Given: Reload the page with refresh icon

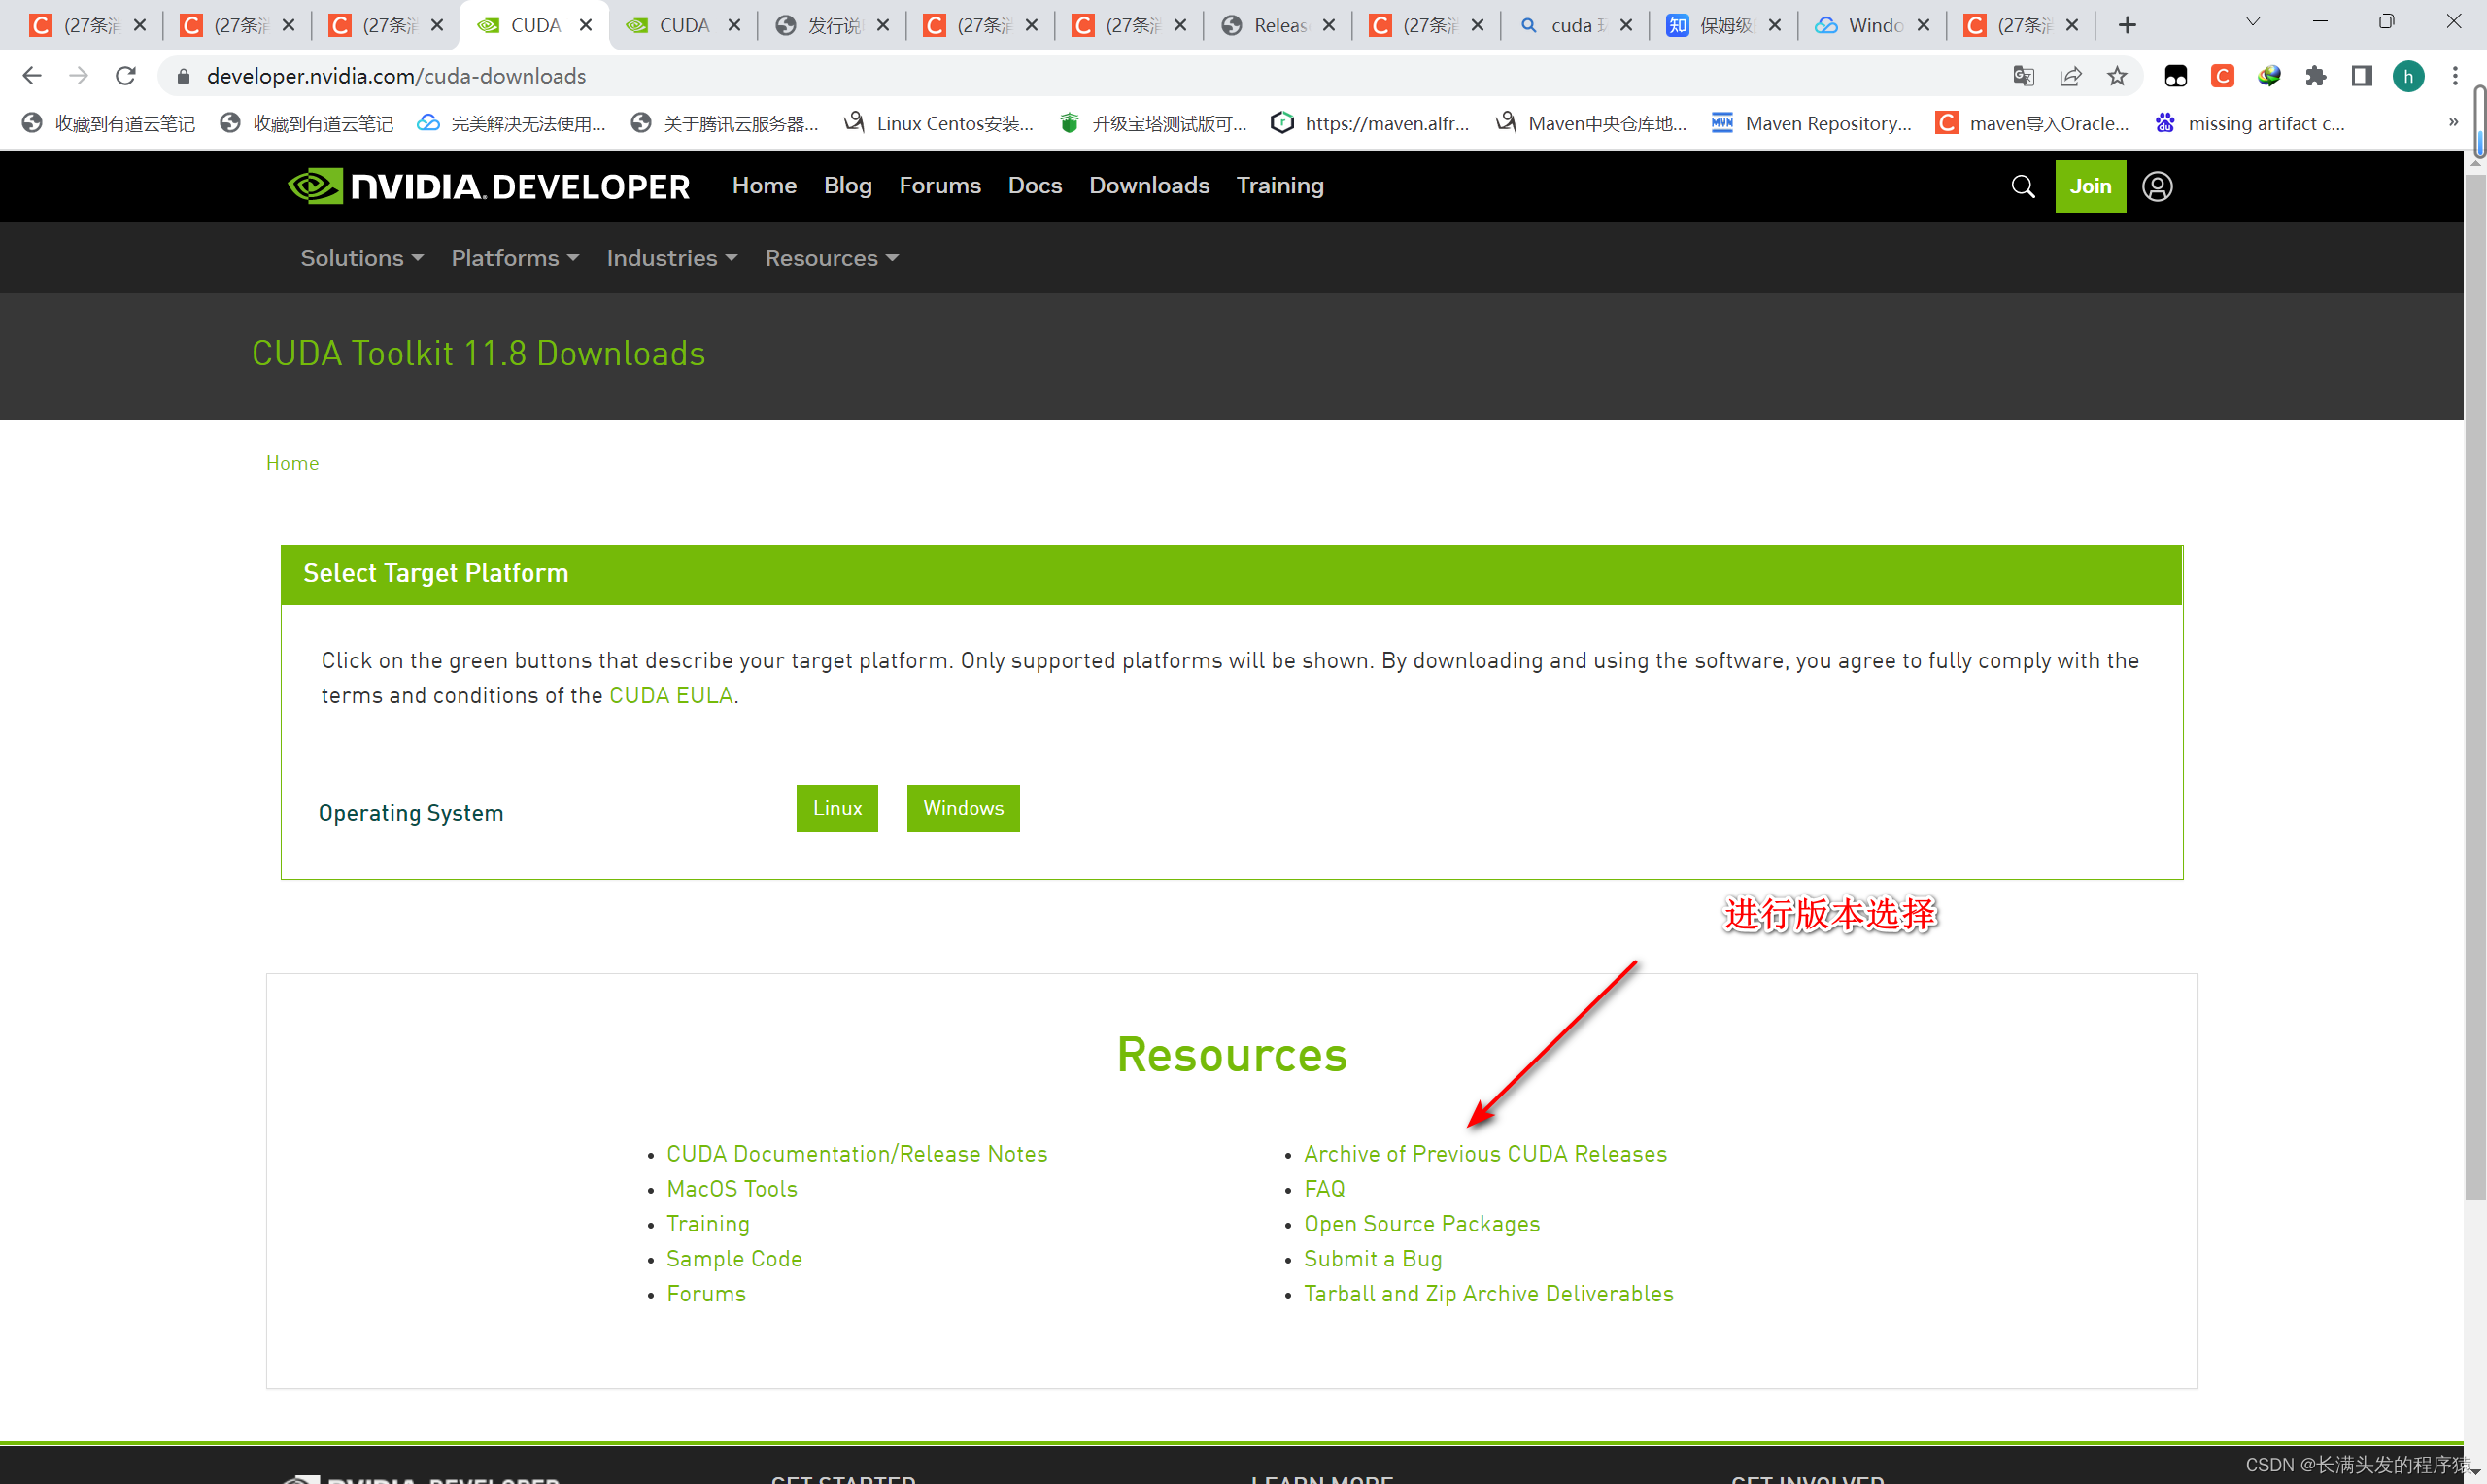Looking at the screenshot, I should 125,76.
